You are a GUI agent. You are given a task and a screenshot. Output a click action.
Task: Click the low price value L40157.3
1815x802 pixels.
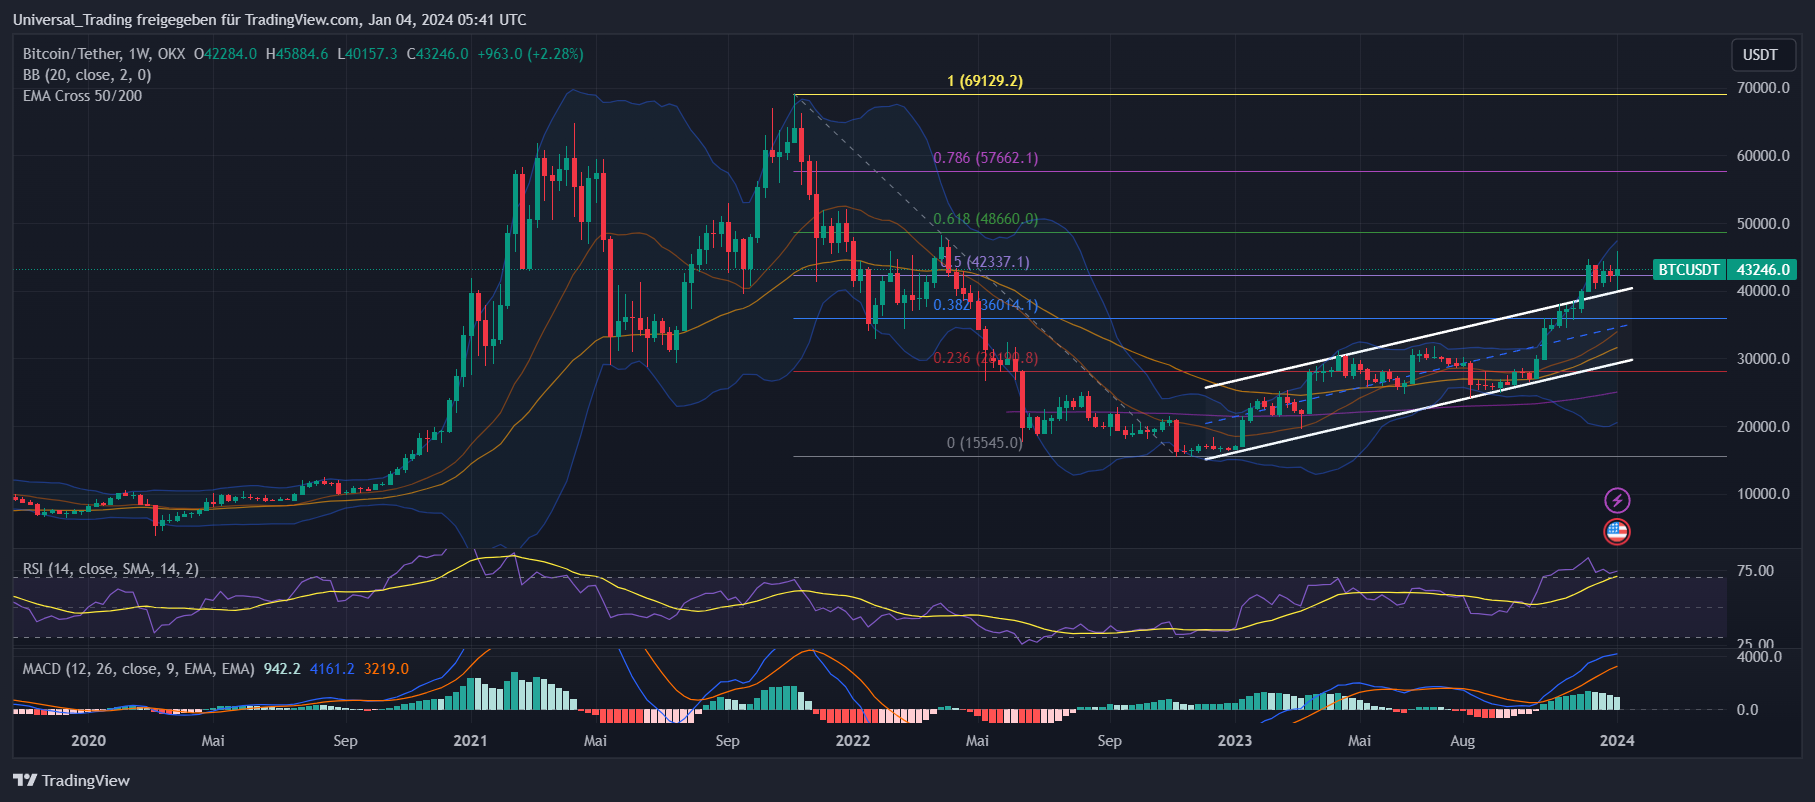pyautogui.click(x=367, y=54)
